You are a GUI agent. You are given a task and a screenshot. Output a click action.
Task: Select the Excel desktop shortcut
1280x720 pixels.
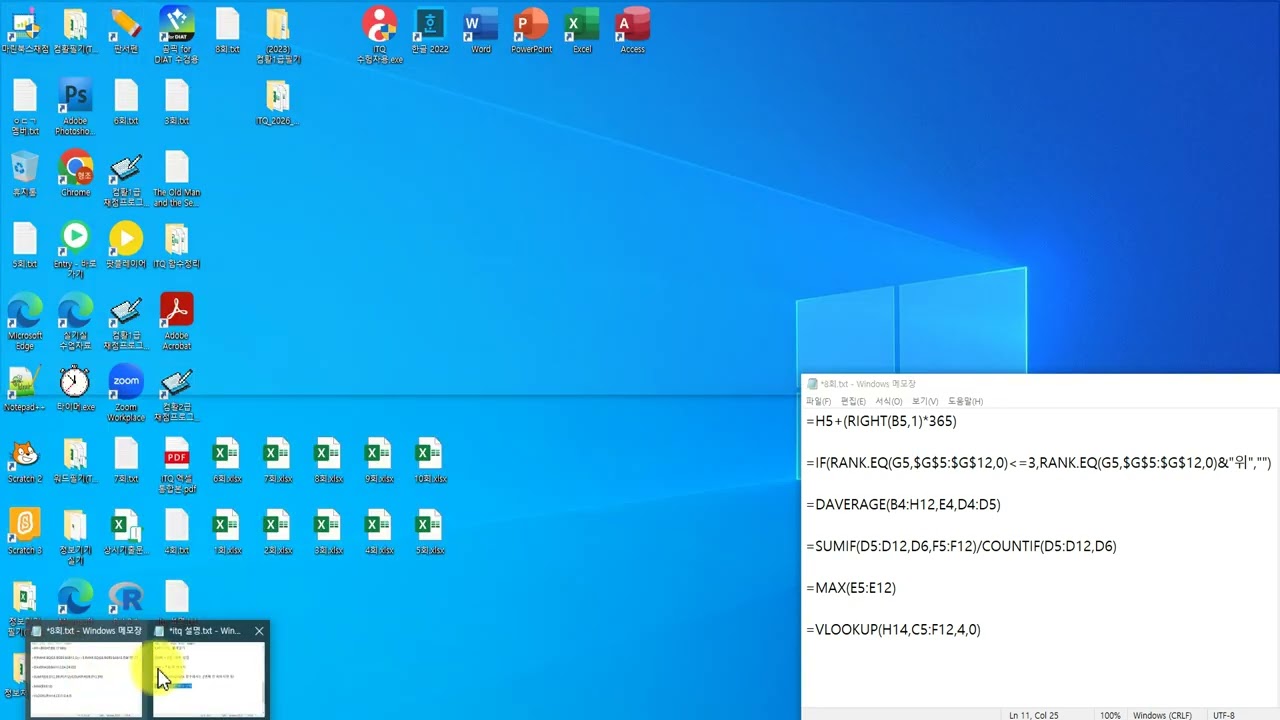point(582,29)
